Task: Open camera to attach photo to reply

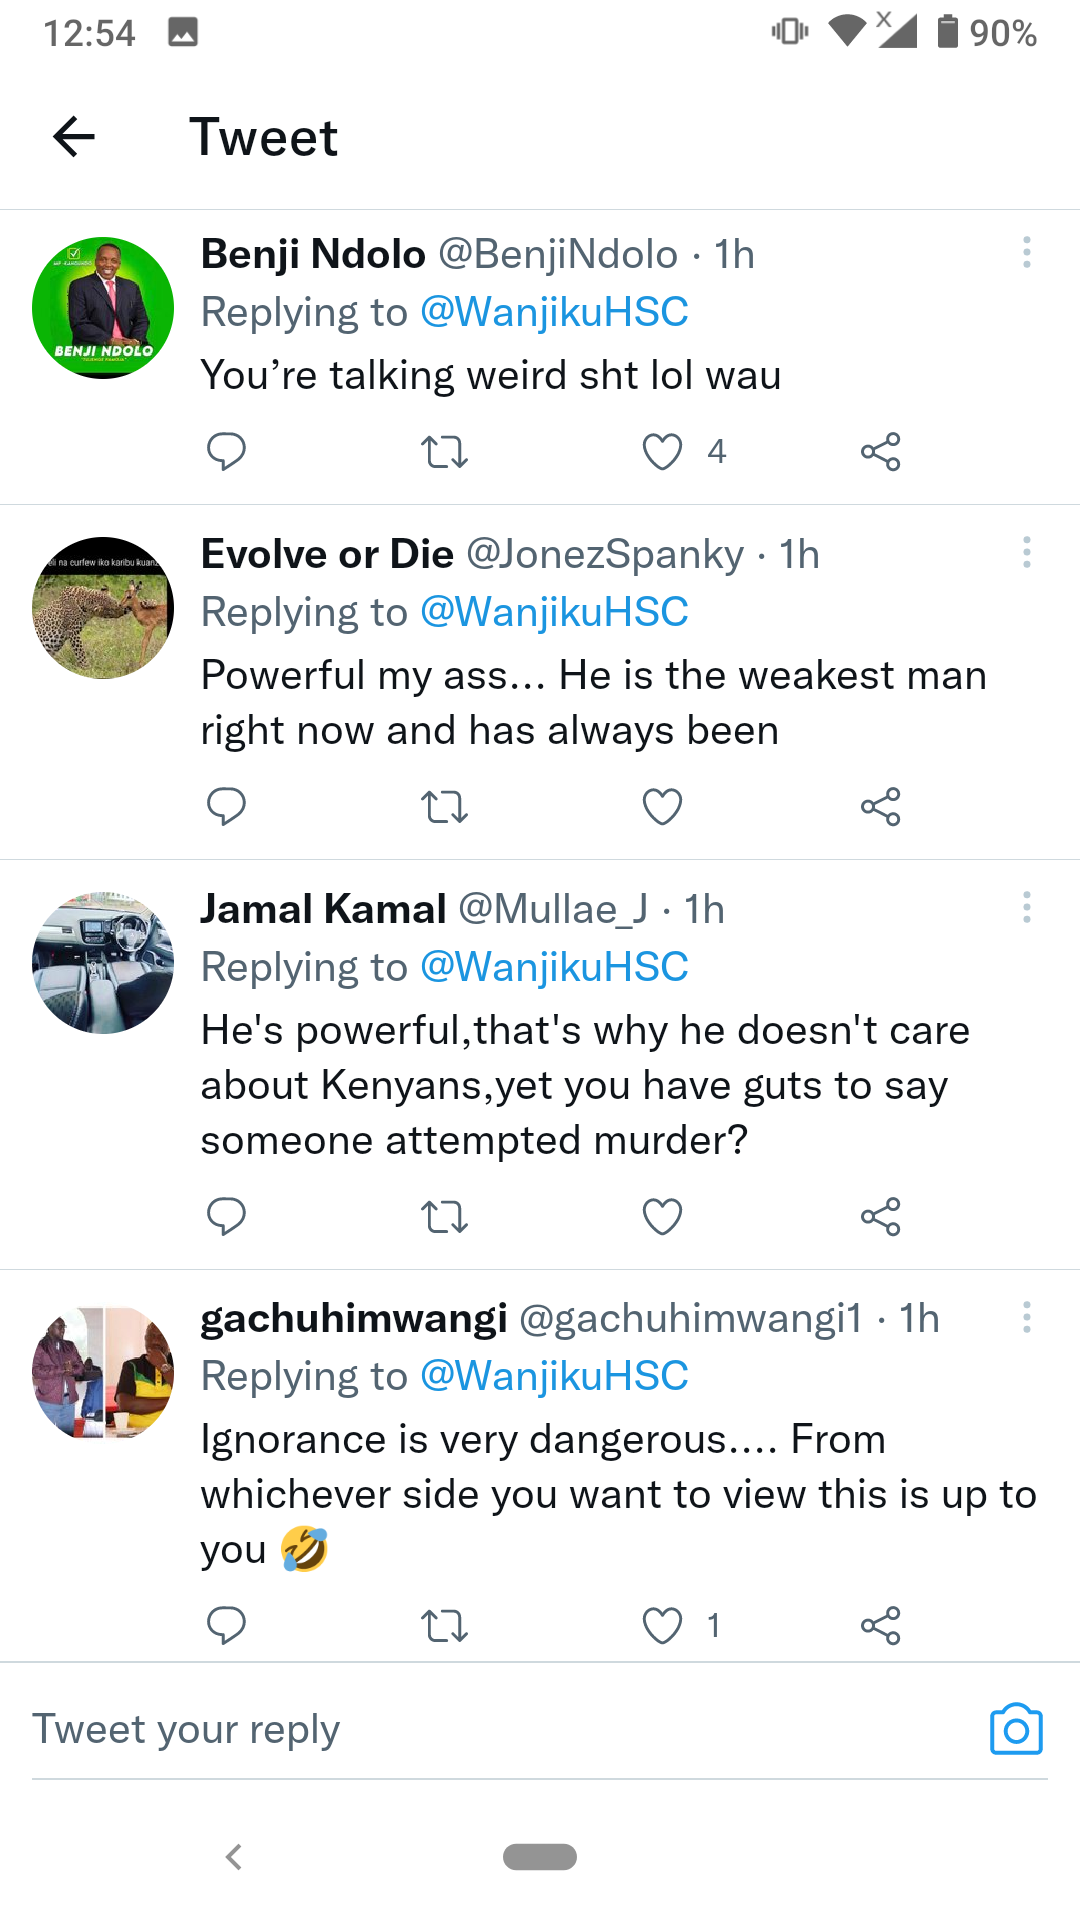Action: pyautogui.click(x=1016, y=1729)
